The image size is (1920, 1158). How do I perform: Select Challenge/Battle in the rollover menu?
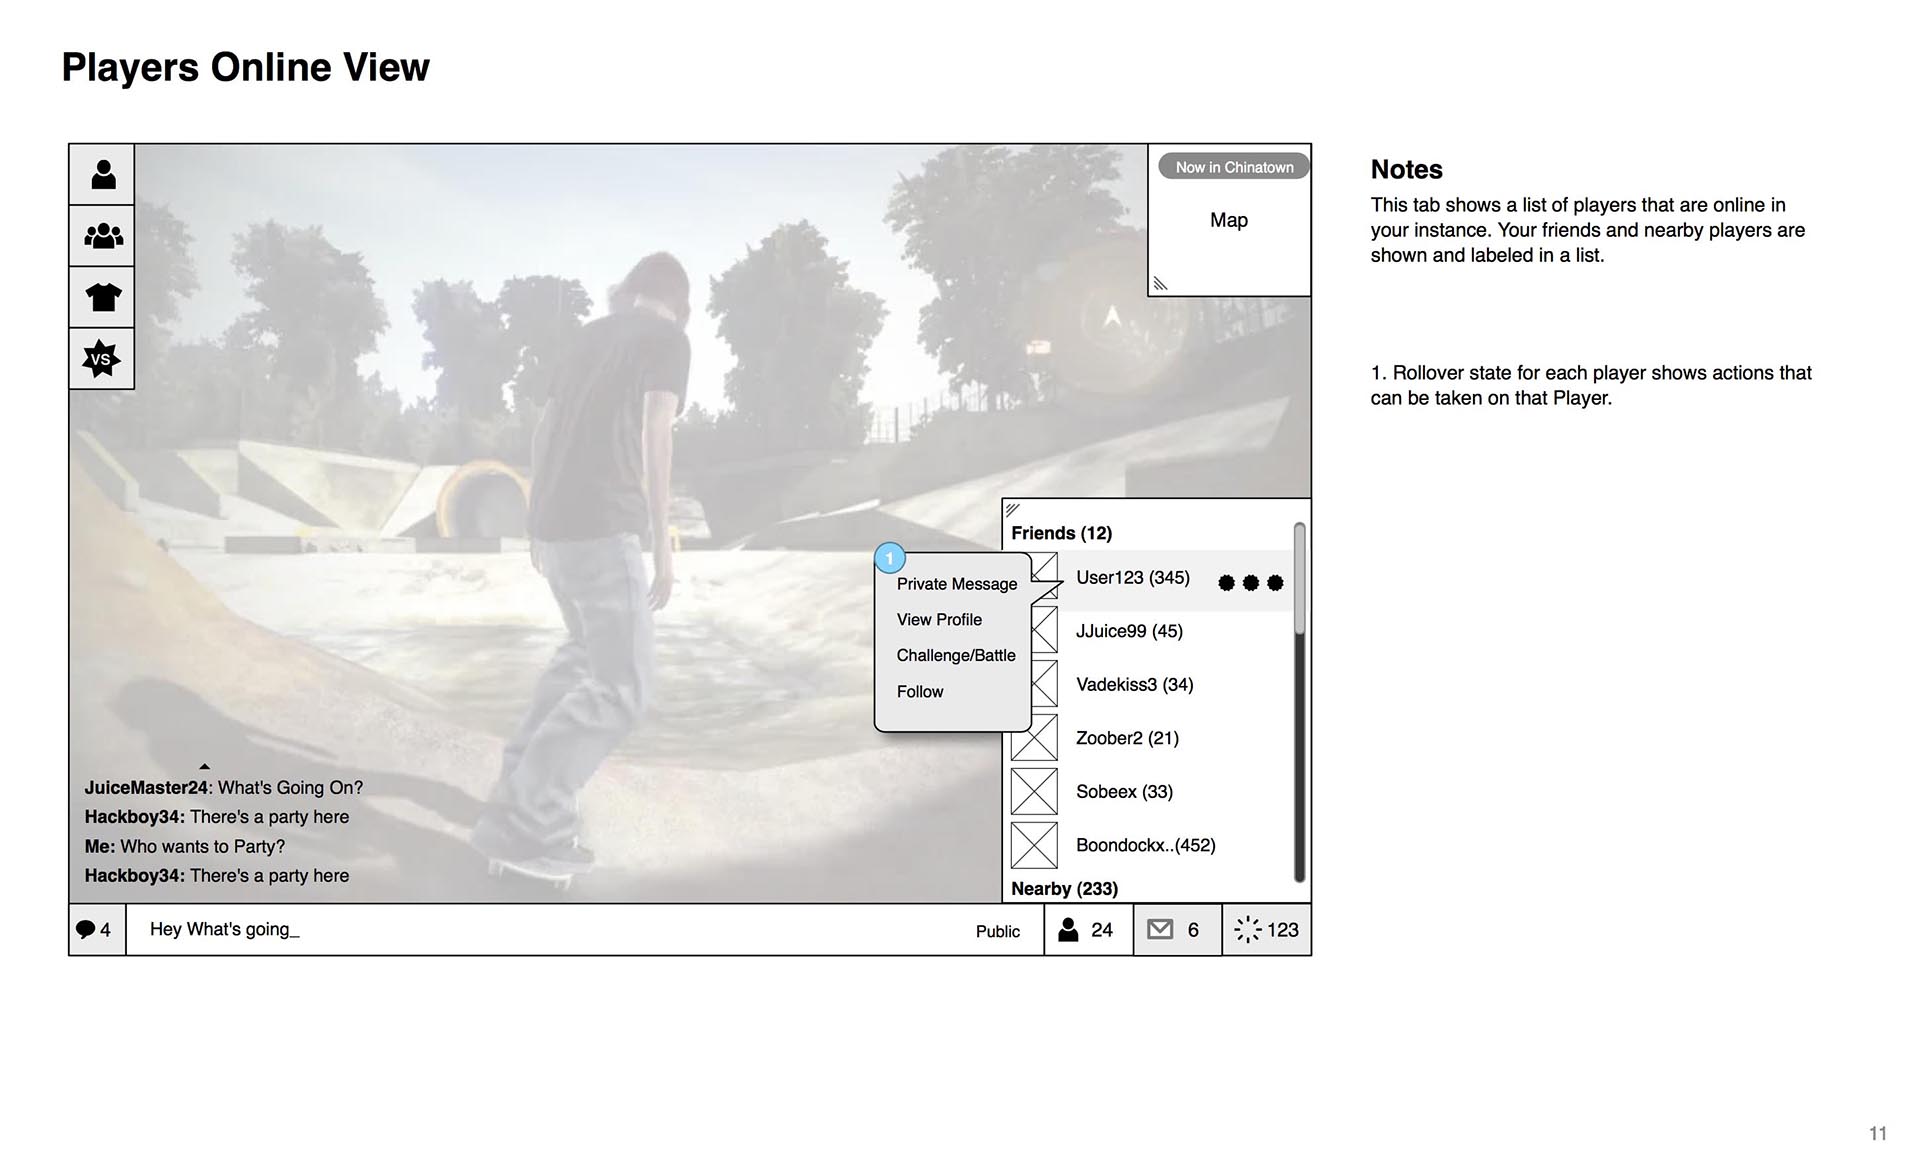[x=955, y=655]
